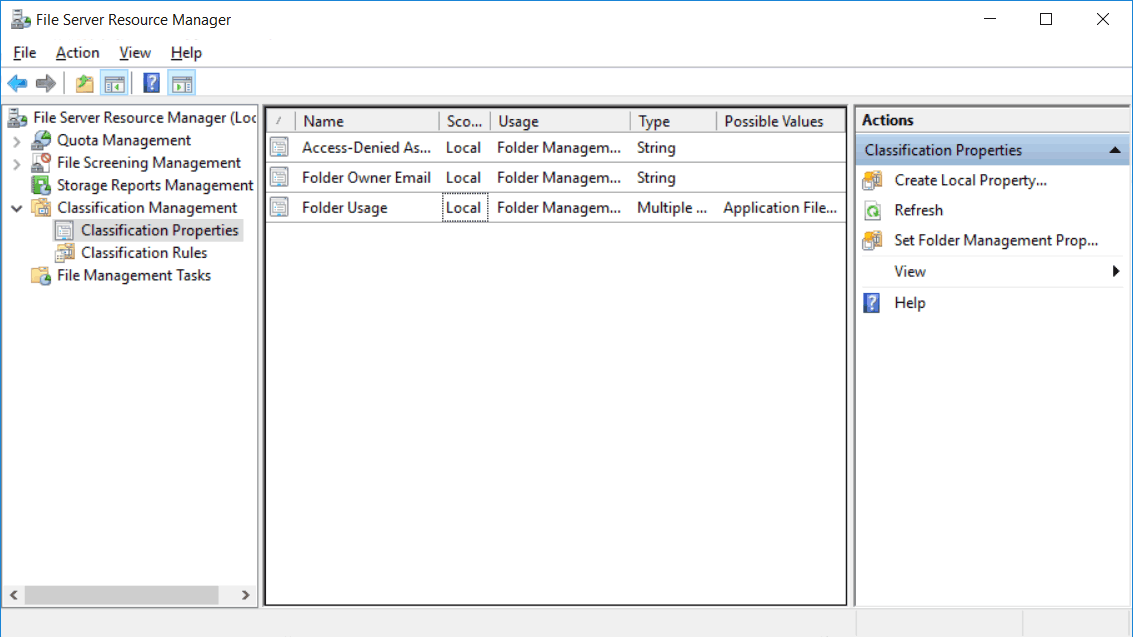This screenshot has width=1133, height=637.
Task: Click the Storage Reports Management tree icon
Action: tap(41, 185)
